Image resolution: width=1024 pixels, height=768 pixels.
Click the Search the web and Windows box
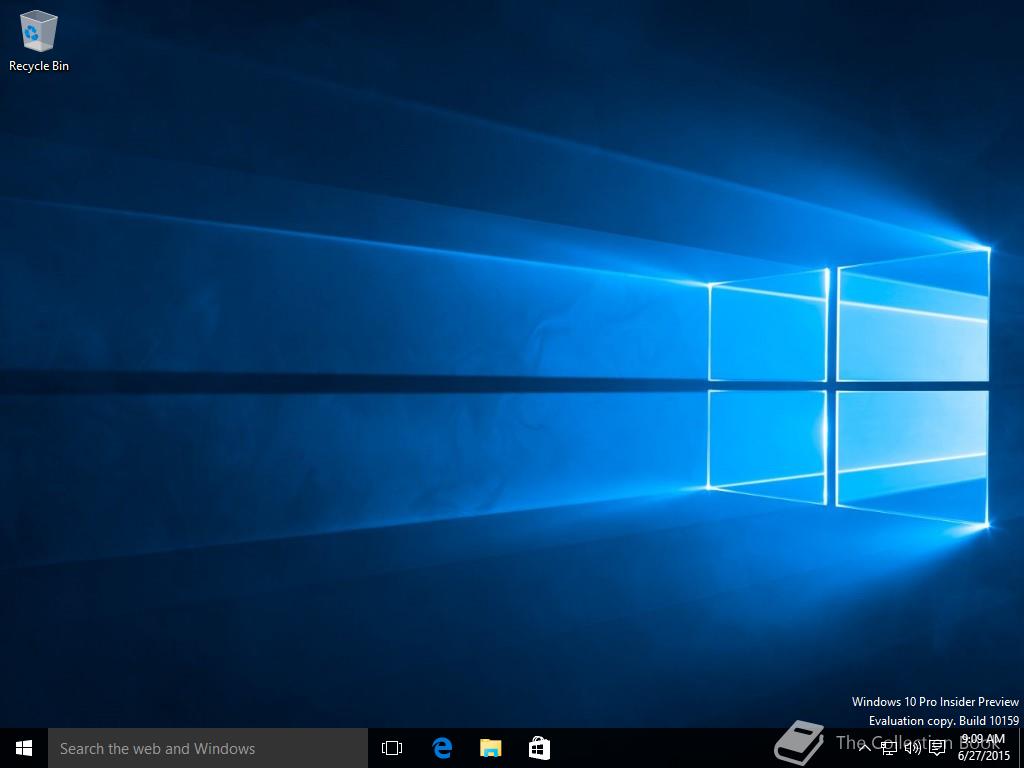coord(208,748)
